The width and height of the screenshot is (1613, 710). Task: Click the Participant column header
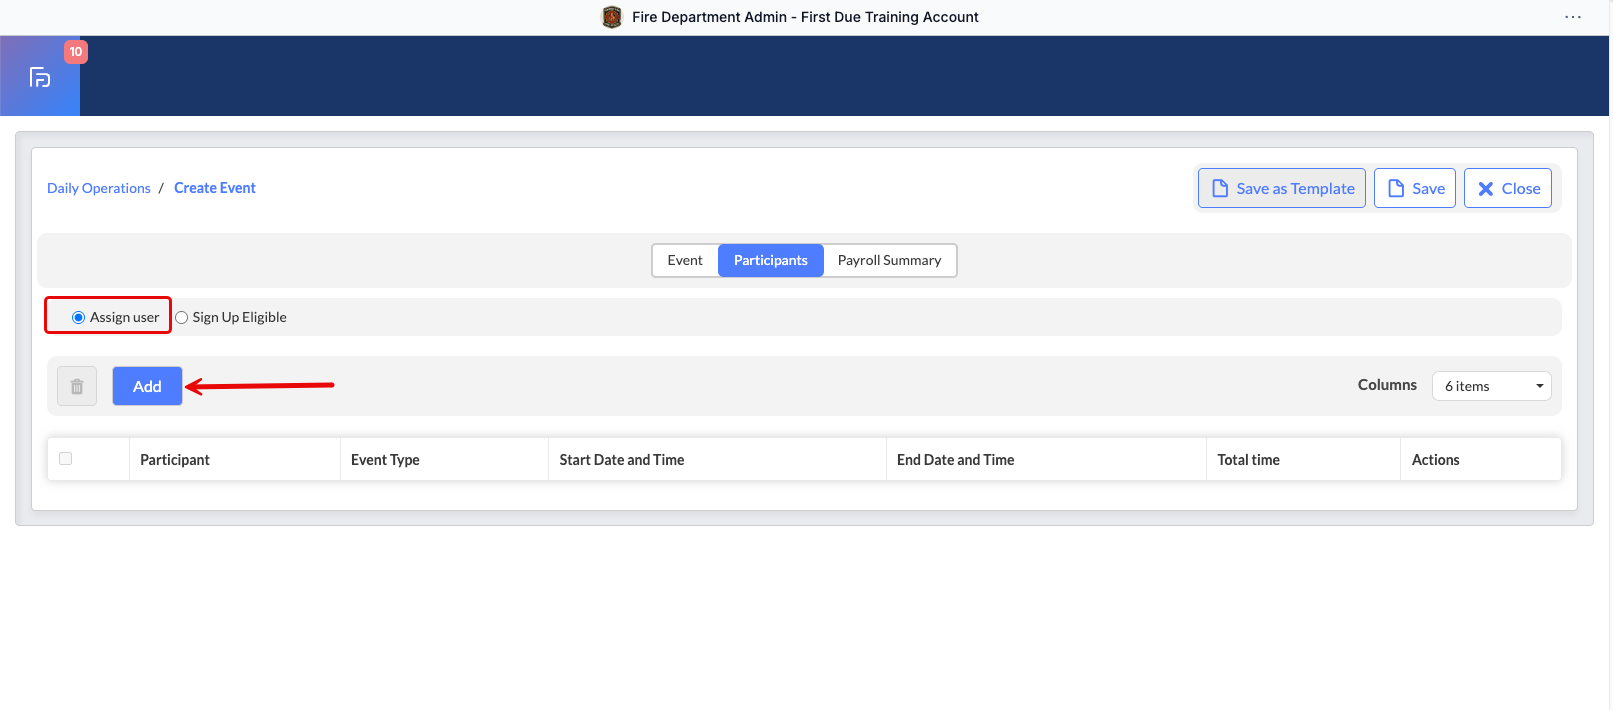pyautogui.click(x=175, y=460)
